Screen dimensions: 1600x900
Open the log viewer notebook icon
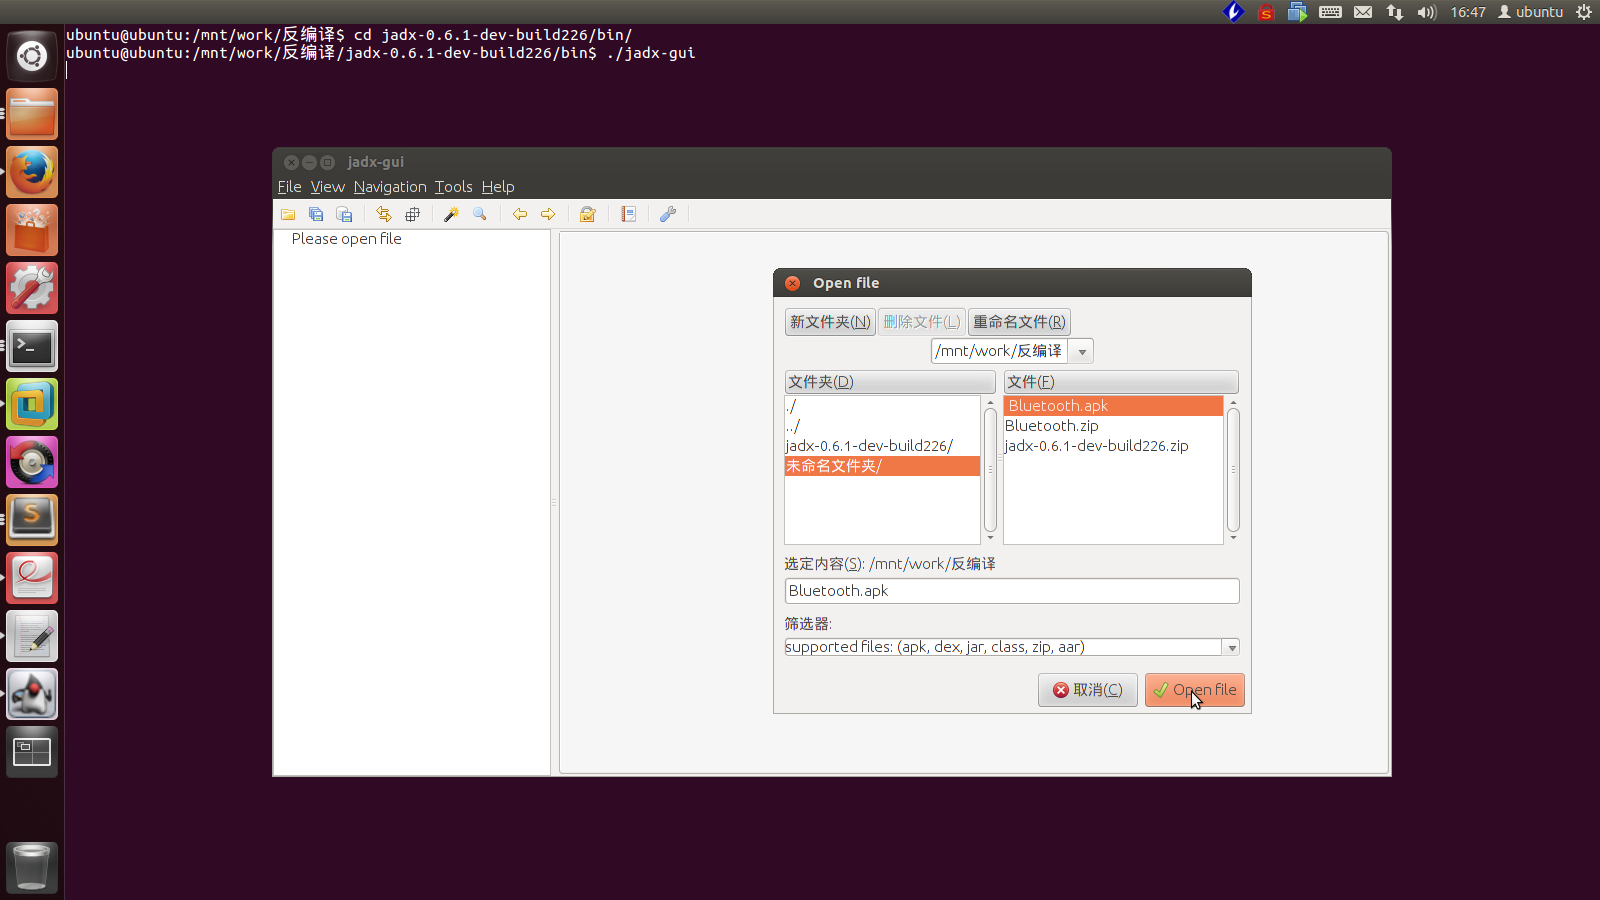click(x=628, y=214)
